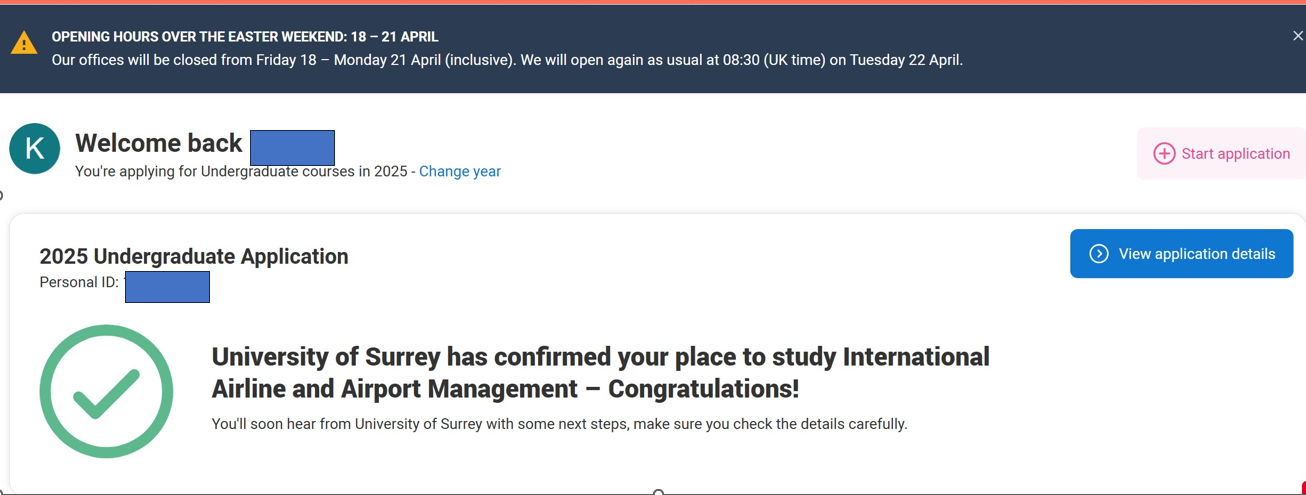Click the redacted name beside Welcome back
1306x495 pixels.
pyautogui.click(x=292, y=147)
